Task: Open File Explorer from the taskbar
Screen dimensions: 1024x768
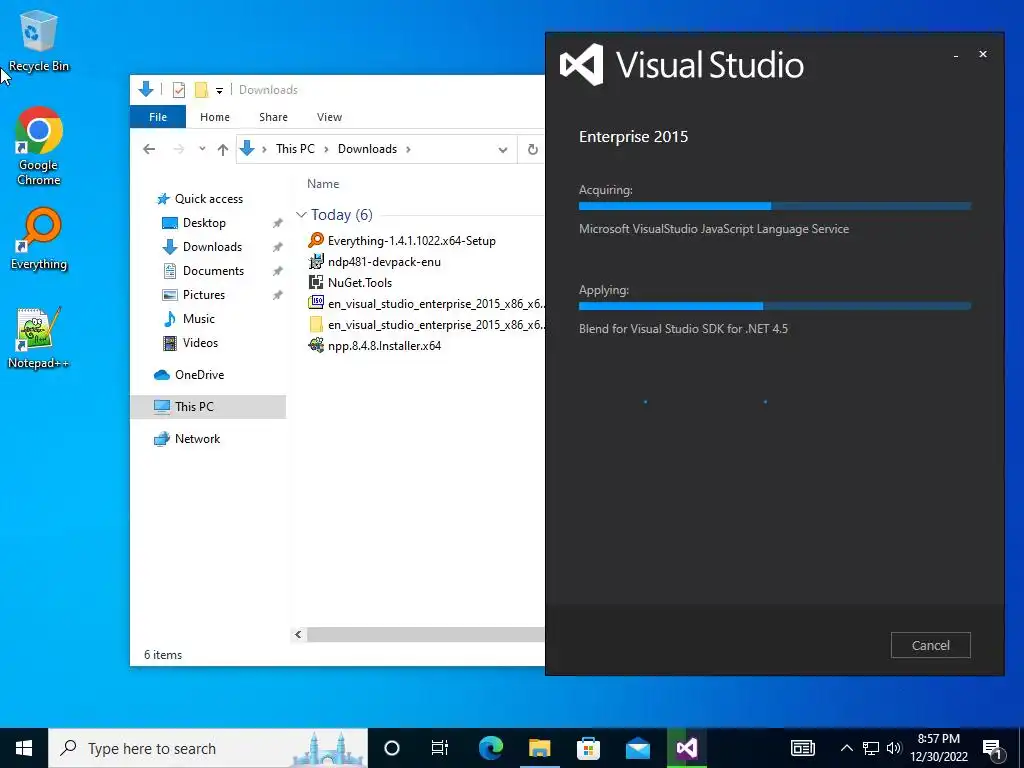Action: tap(539, 748)
